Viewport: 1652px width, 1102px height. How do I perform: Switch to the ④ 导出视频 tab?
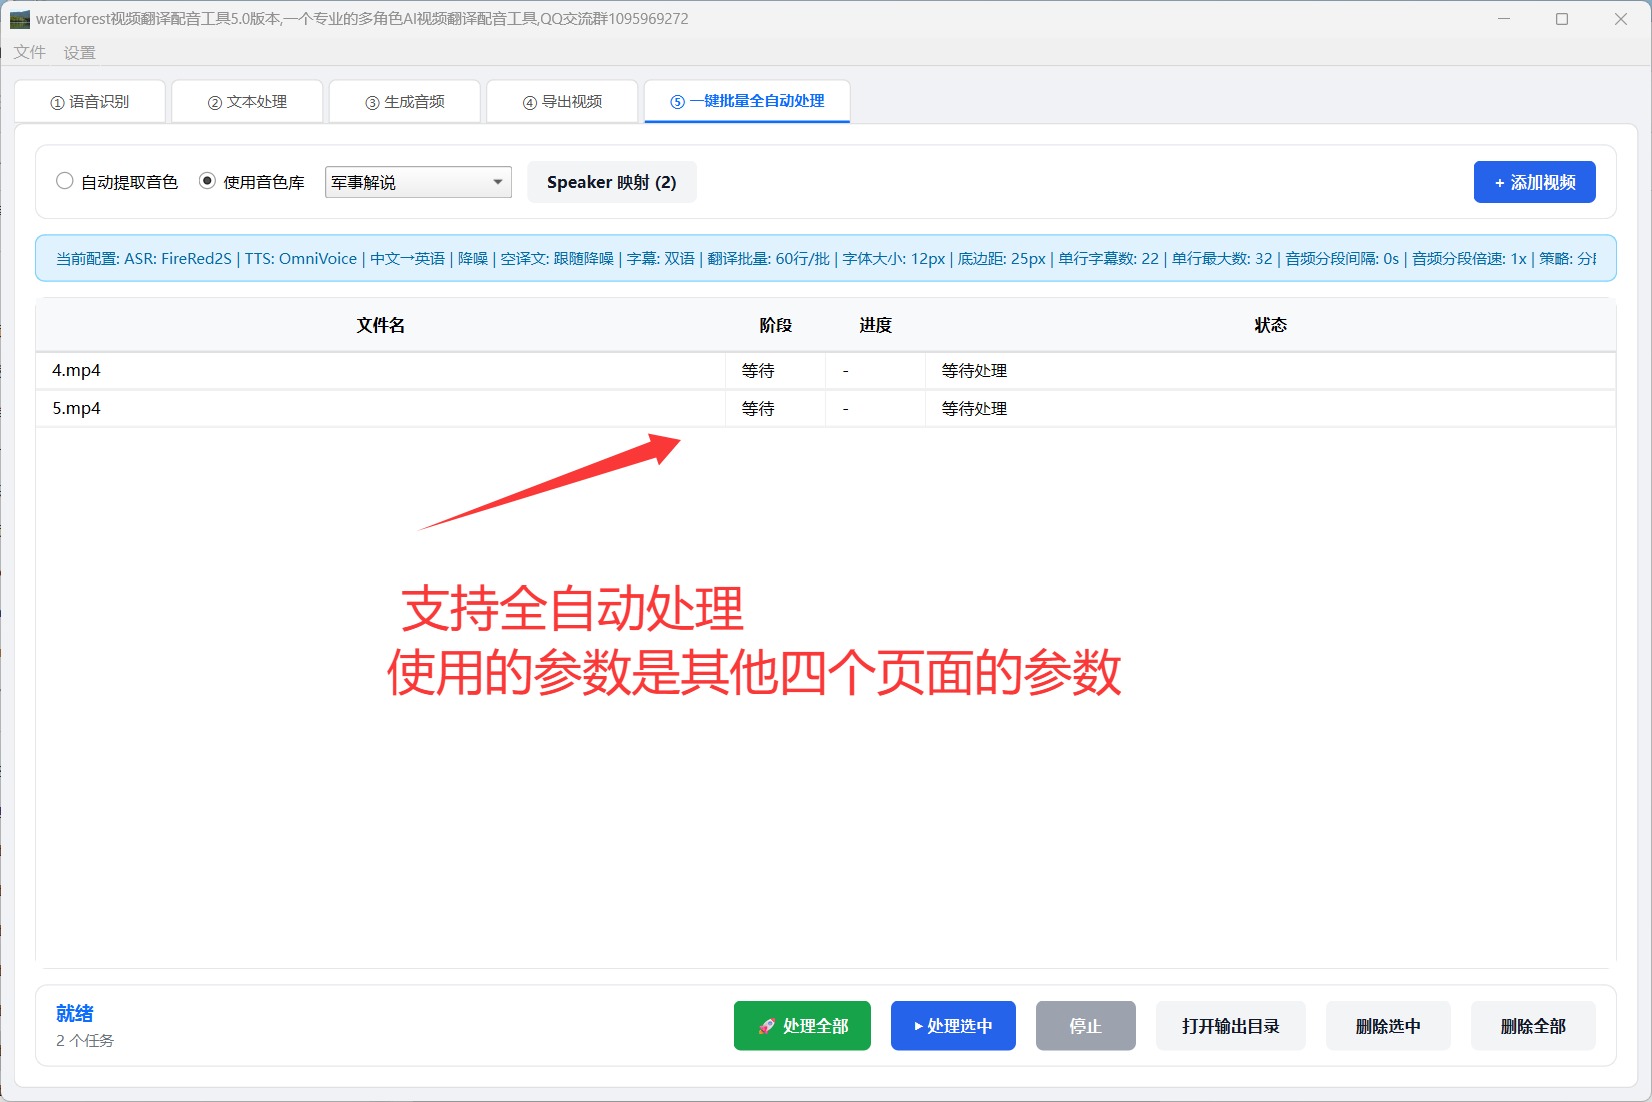(x=562, y=101)
